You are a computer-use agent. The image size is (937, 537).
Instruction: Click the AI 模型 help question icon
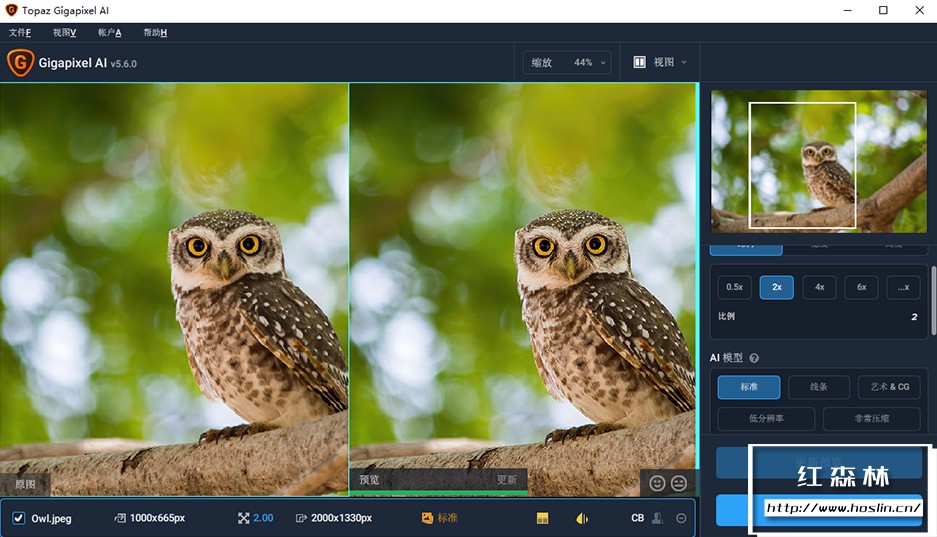[x=754, y=358]
